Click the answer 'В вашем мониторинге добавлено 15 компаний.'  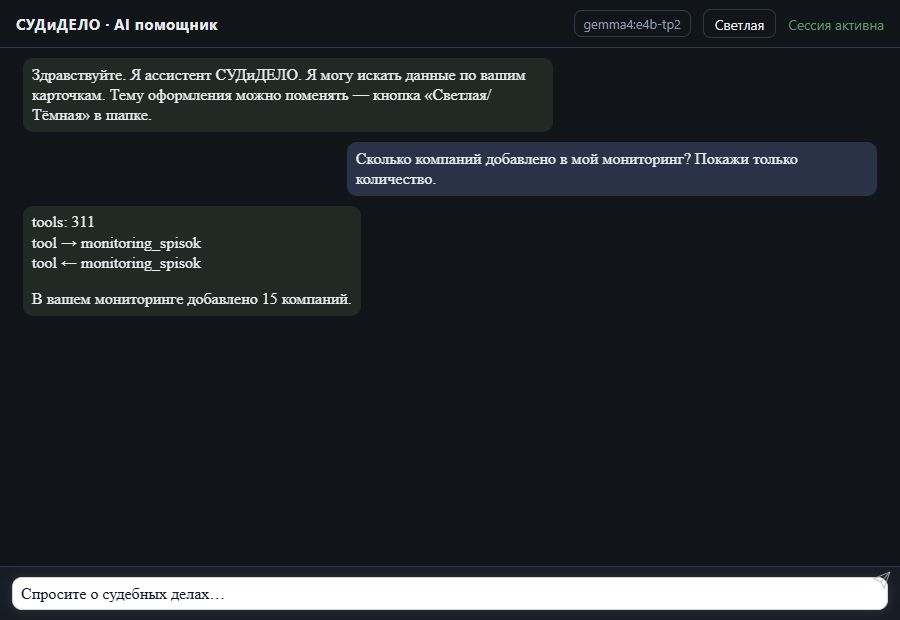pos(191,299)
